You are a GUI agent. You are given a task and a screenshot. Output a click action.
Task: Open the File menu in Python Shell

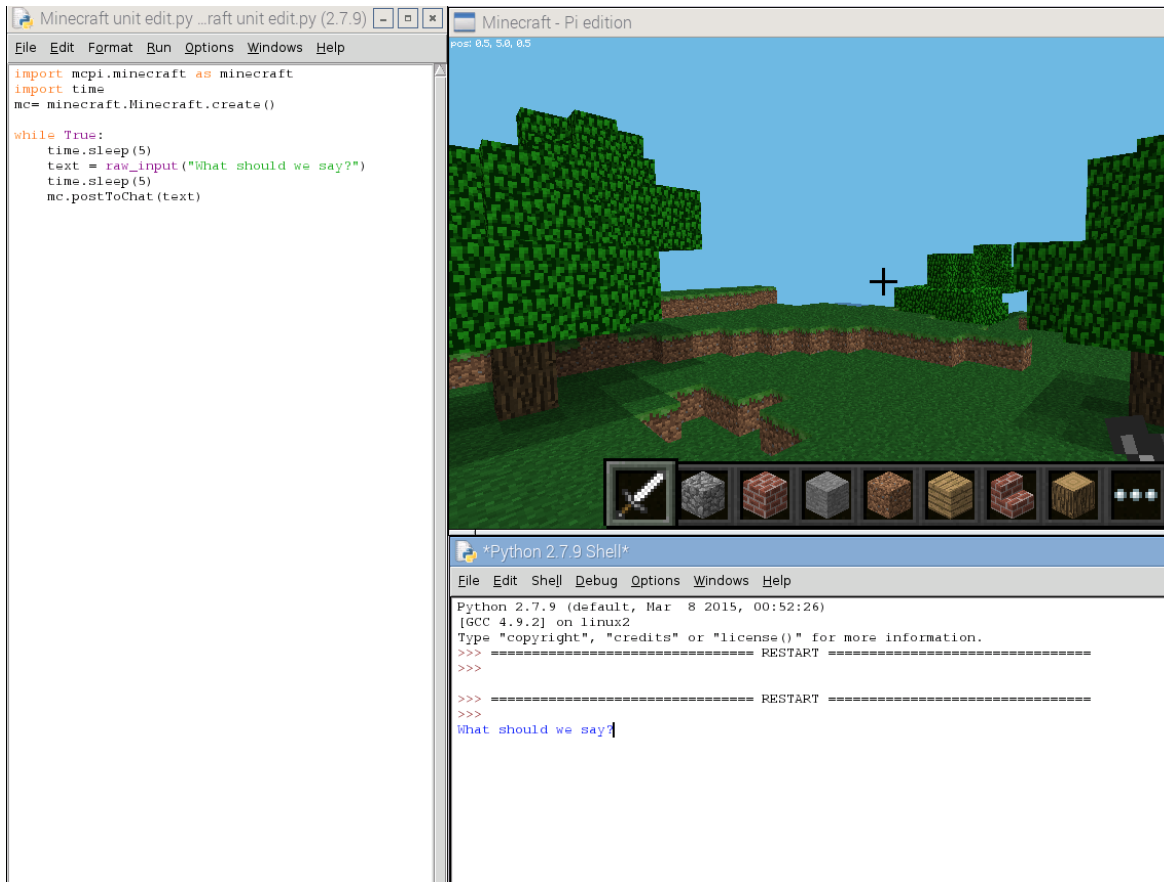click(469, 581)
